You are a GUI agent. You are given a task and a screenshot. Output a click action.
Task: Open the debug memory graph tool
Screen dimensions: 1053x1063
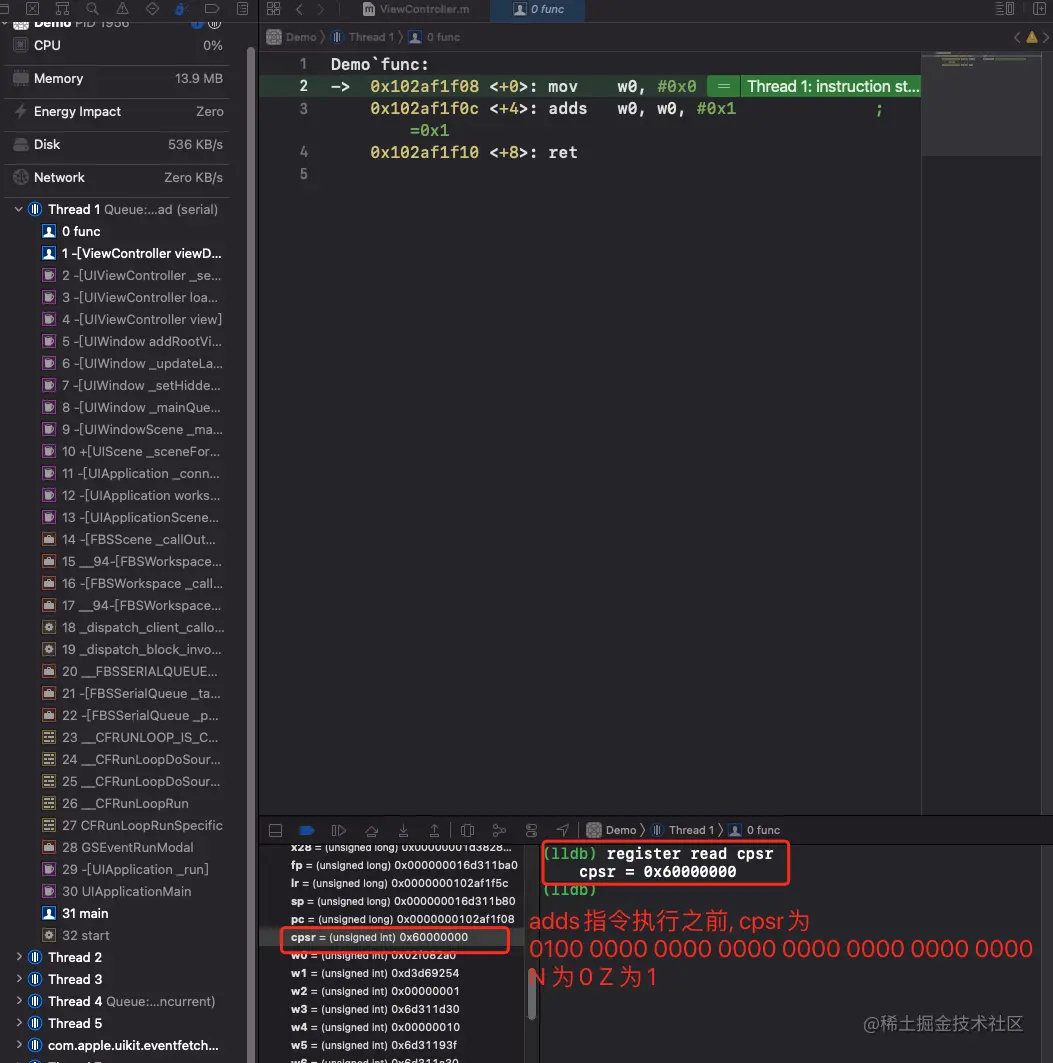coord(499,830)
